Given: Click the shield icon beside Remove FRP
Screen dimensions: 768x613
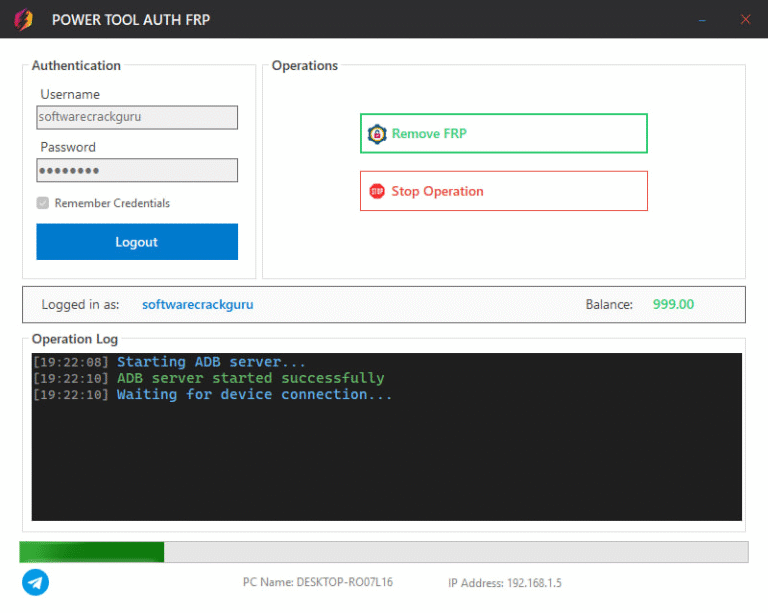Looking at the screenshot, I should 377,133.
